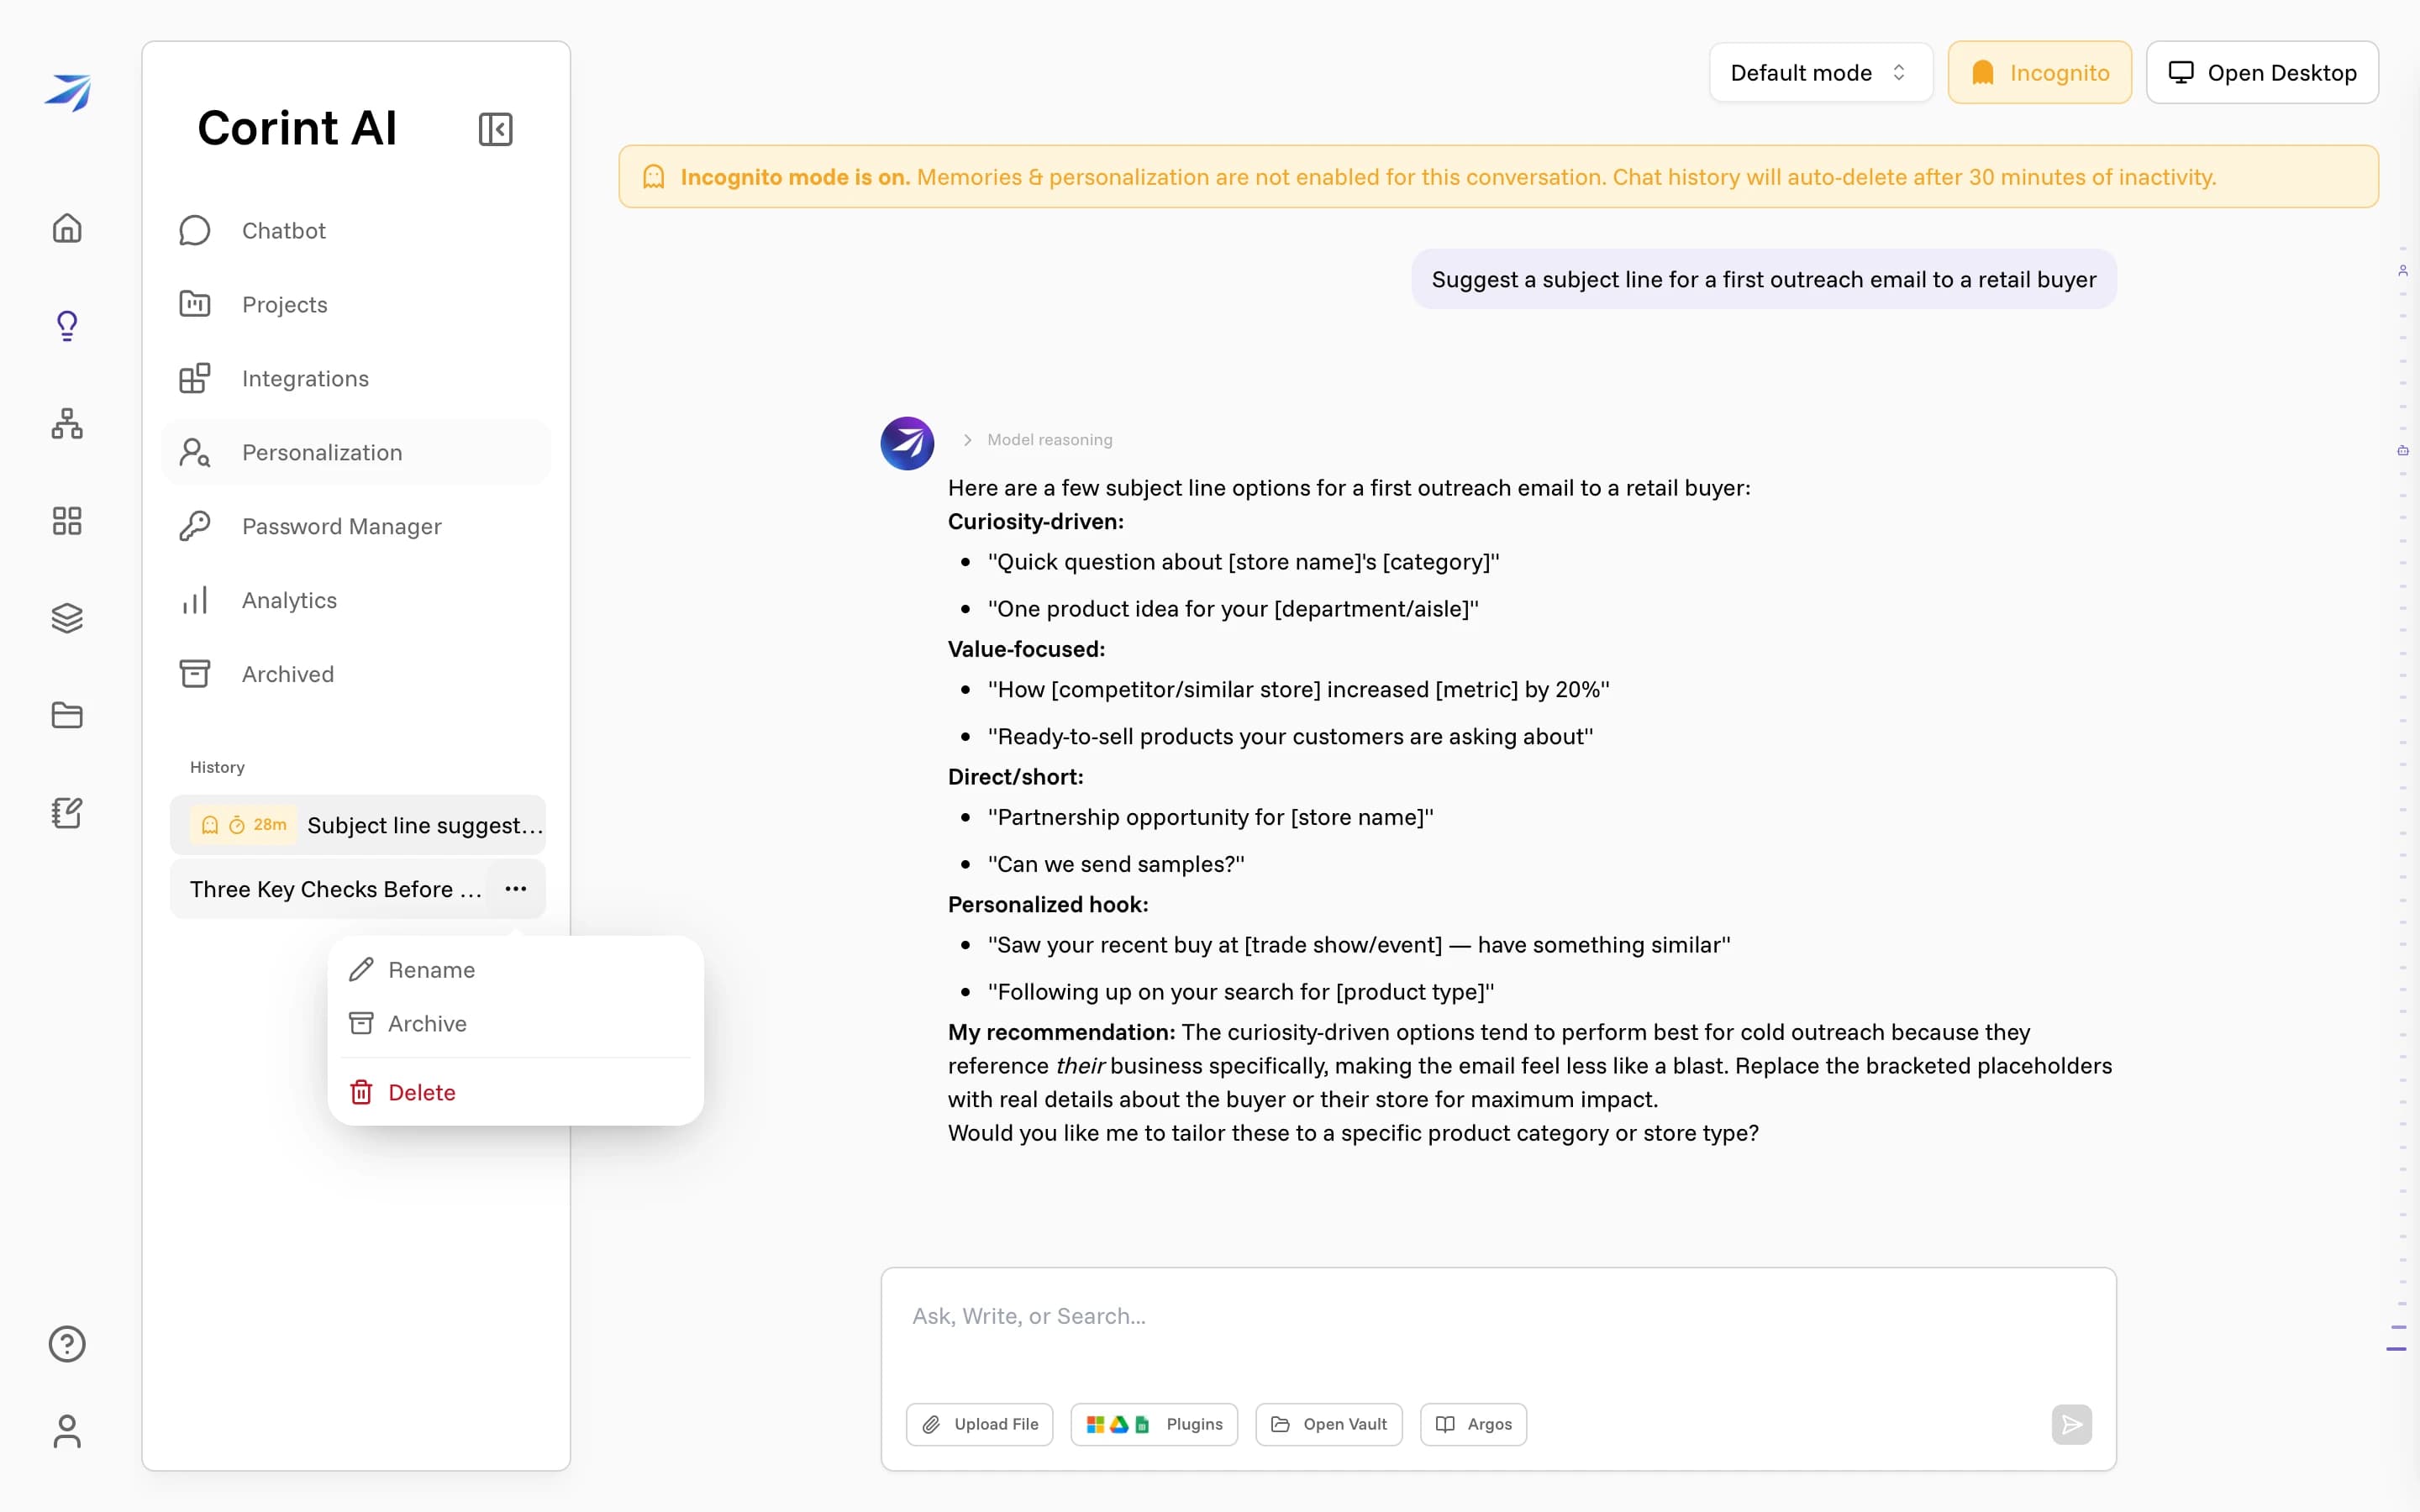Focus the Ask, Write, or Search input
The height and width of the screenshot is (1512, 2420).
[x=1498, y=1316]
